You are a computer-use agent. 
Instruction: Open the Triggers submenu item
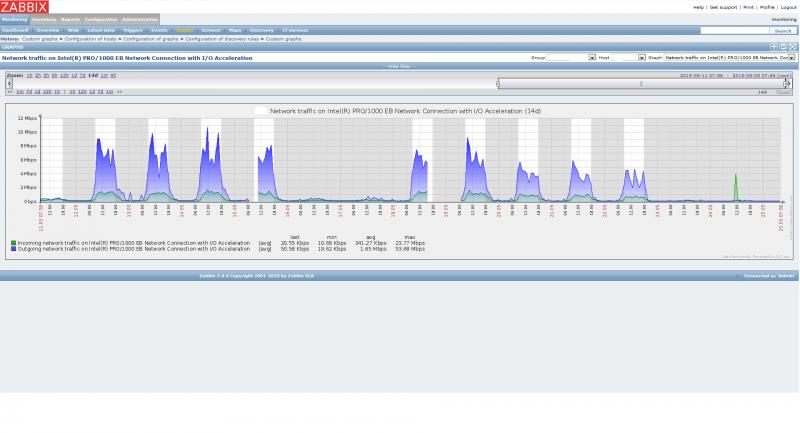pos(131,30)
